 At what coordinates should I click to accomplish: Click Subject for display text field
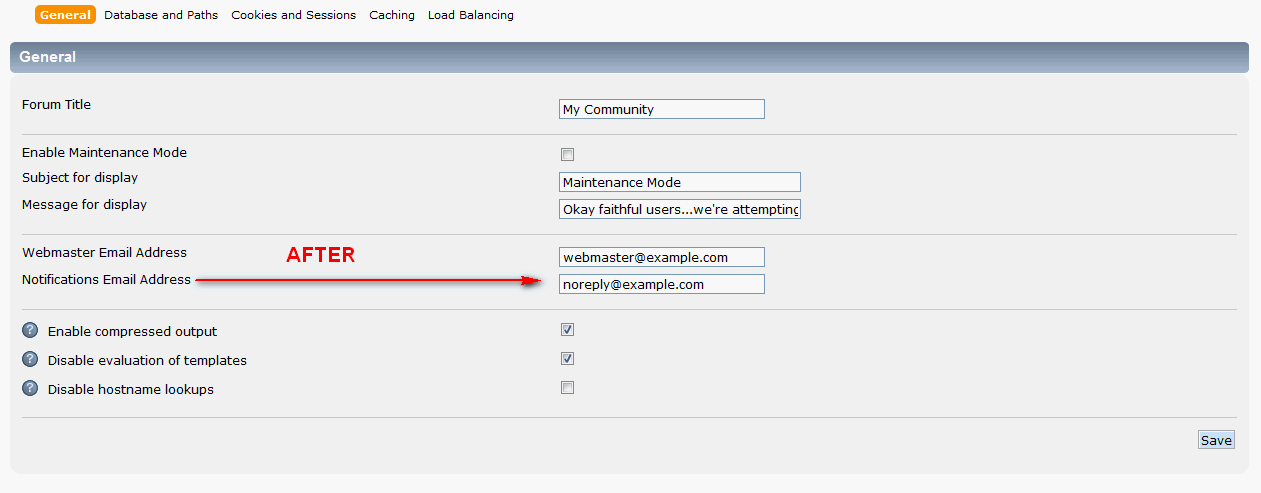click(680, 182)
